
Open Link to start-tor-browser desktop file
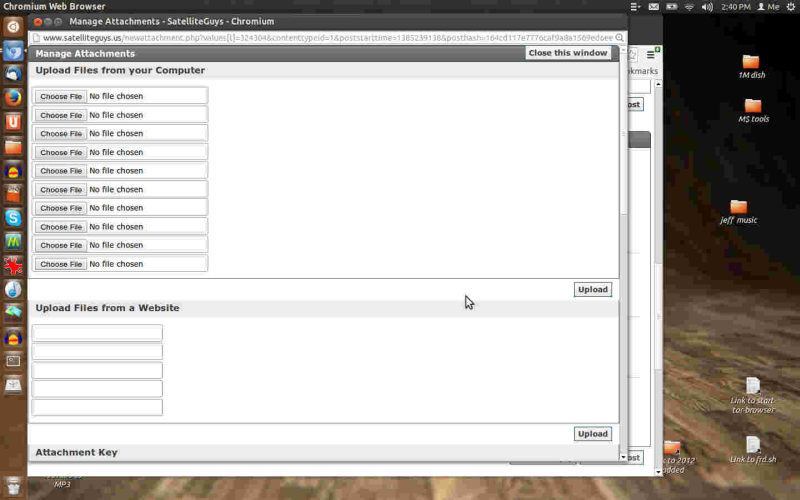pyautogui.click(x=753, y=395)
